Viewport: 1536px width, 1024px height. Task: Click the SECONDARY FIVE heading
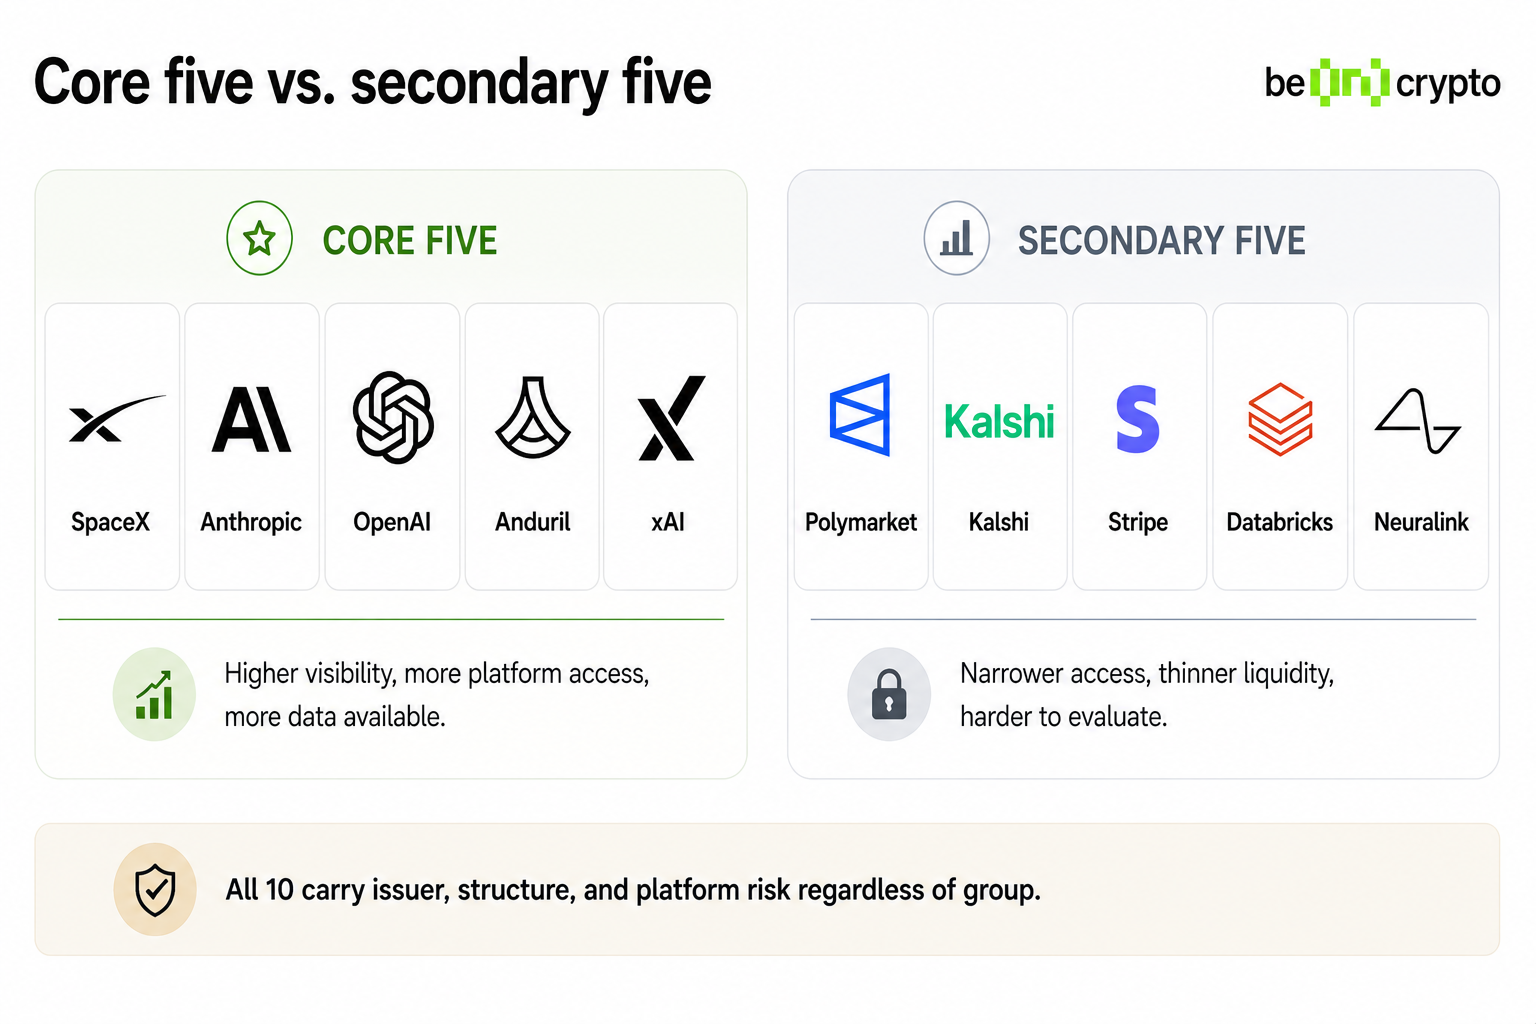pyautogui.click(x=1161, y=241)
